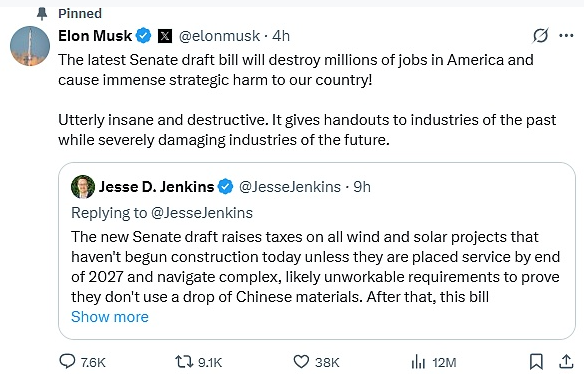Open quoted tweet text about Senate draft
The image size is (584, 374).
coord(315,267)
